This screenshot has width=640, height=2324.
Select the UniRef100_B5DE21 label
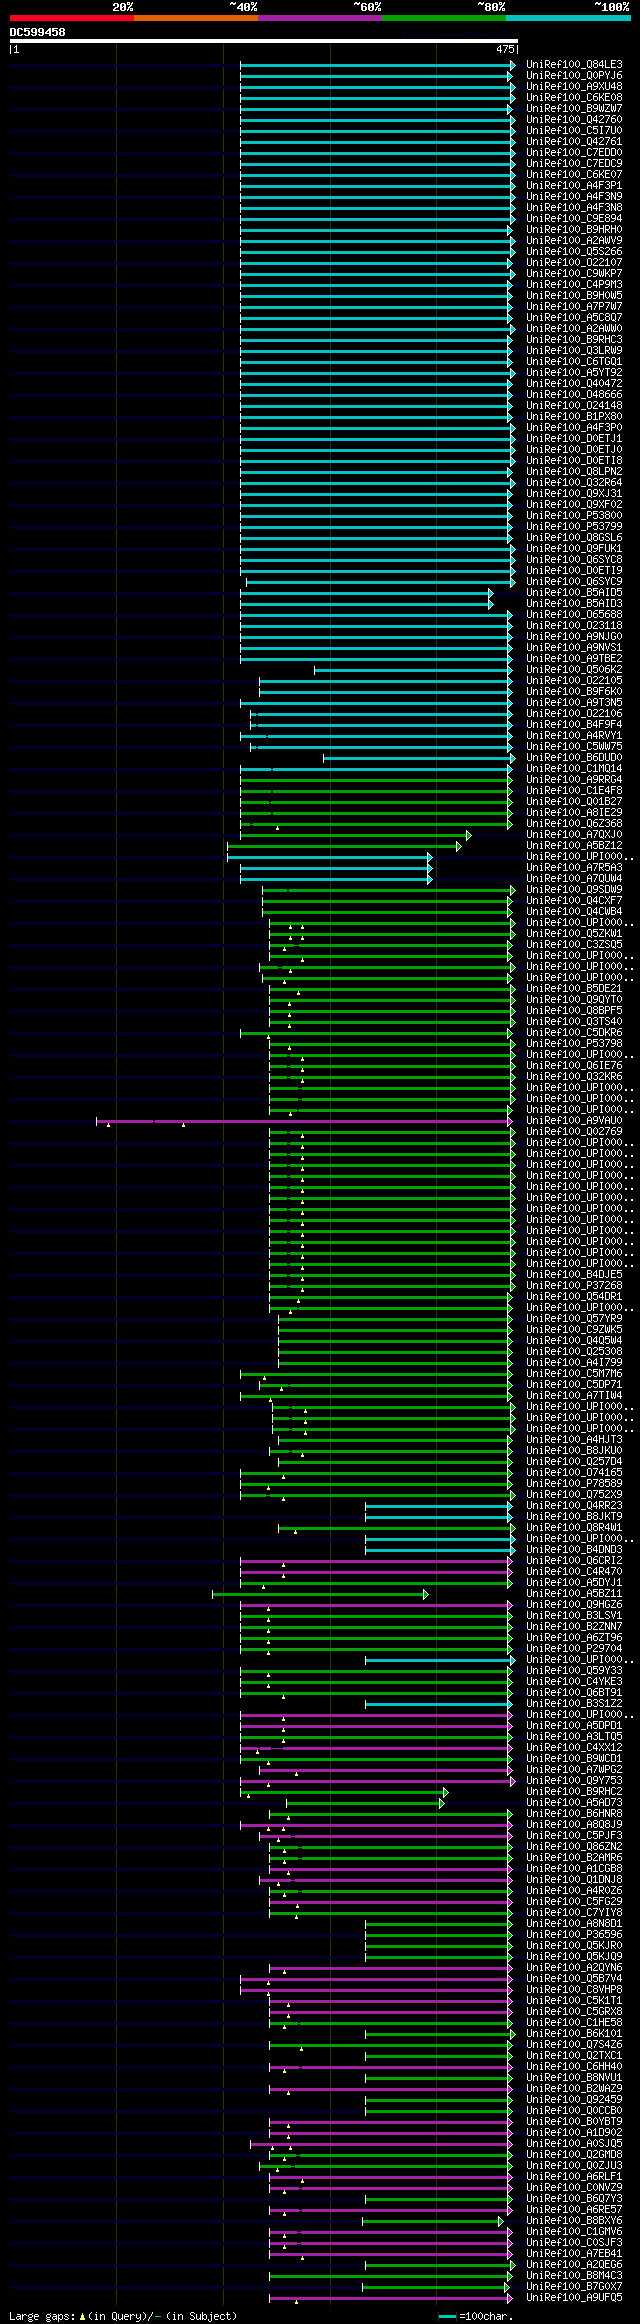point(574,989)
